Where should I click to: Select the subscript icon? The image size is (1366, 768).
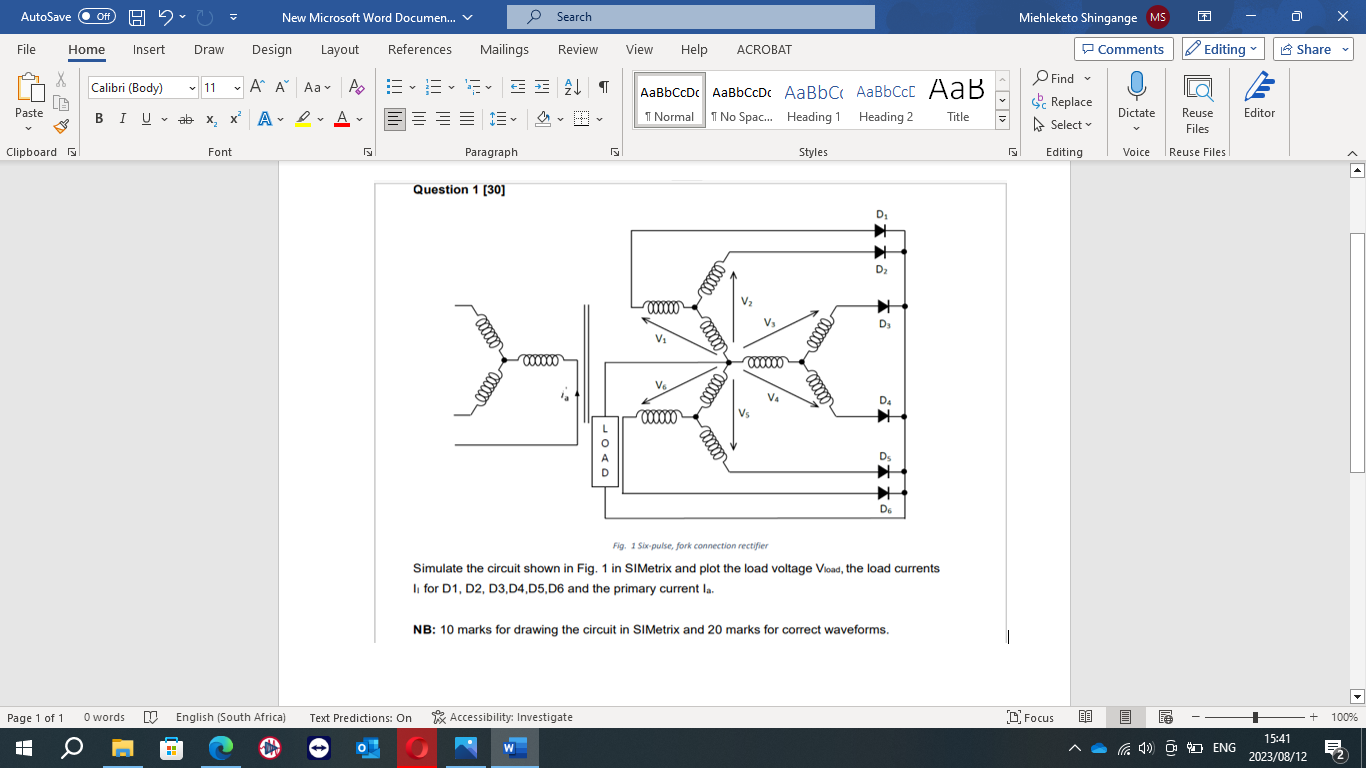point(211,118)
